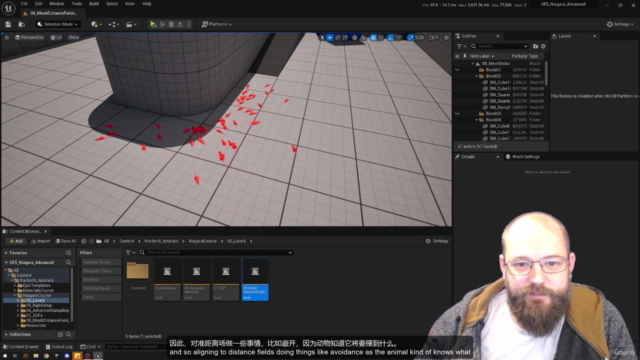Switch to the Levels tab

[x=564, y=36]
